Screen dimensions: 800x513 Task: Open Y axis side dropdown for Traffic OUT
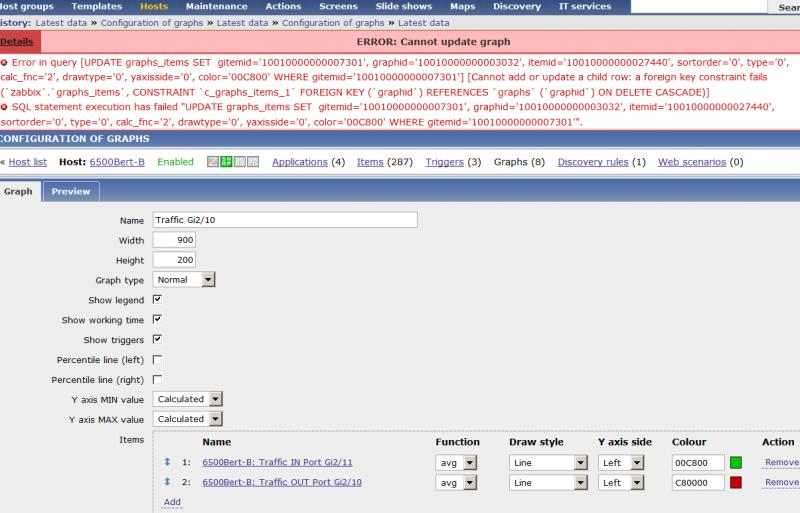click(x=621, y=483)
